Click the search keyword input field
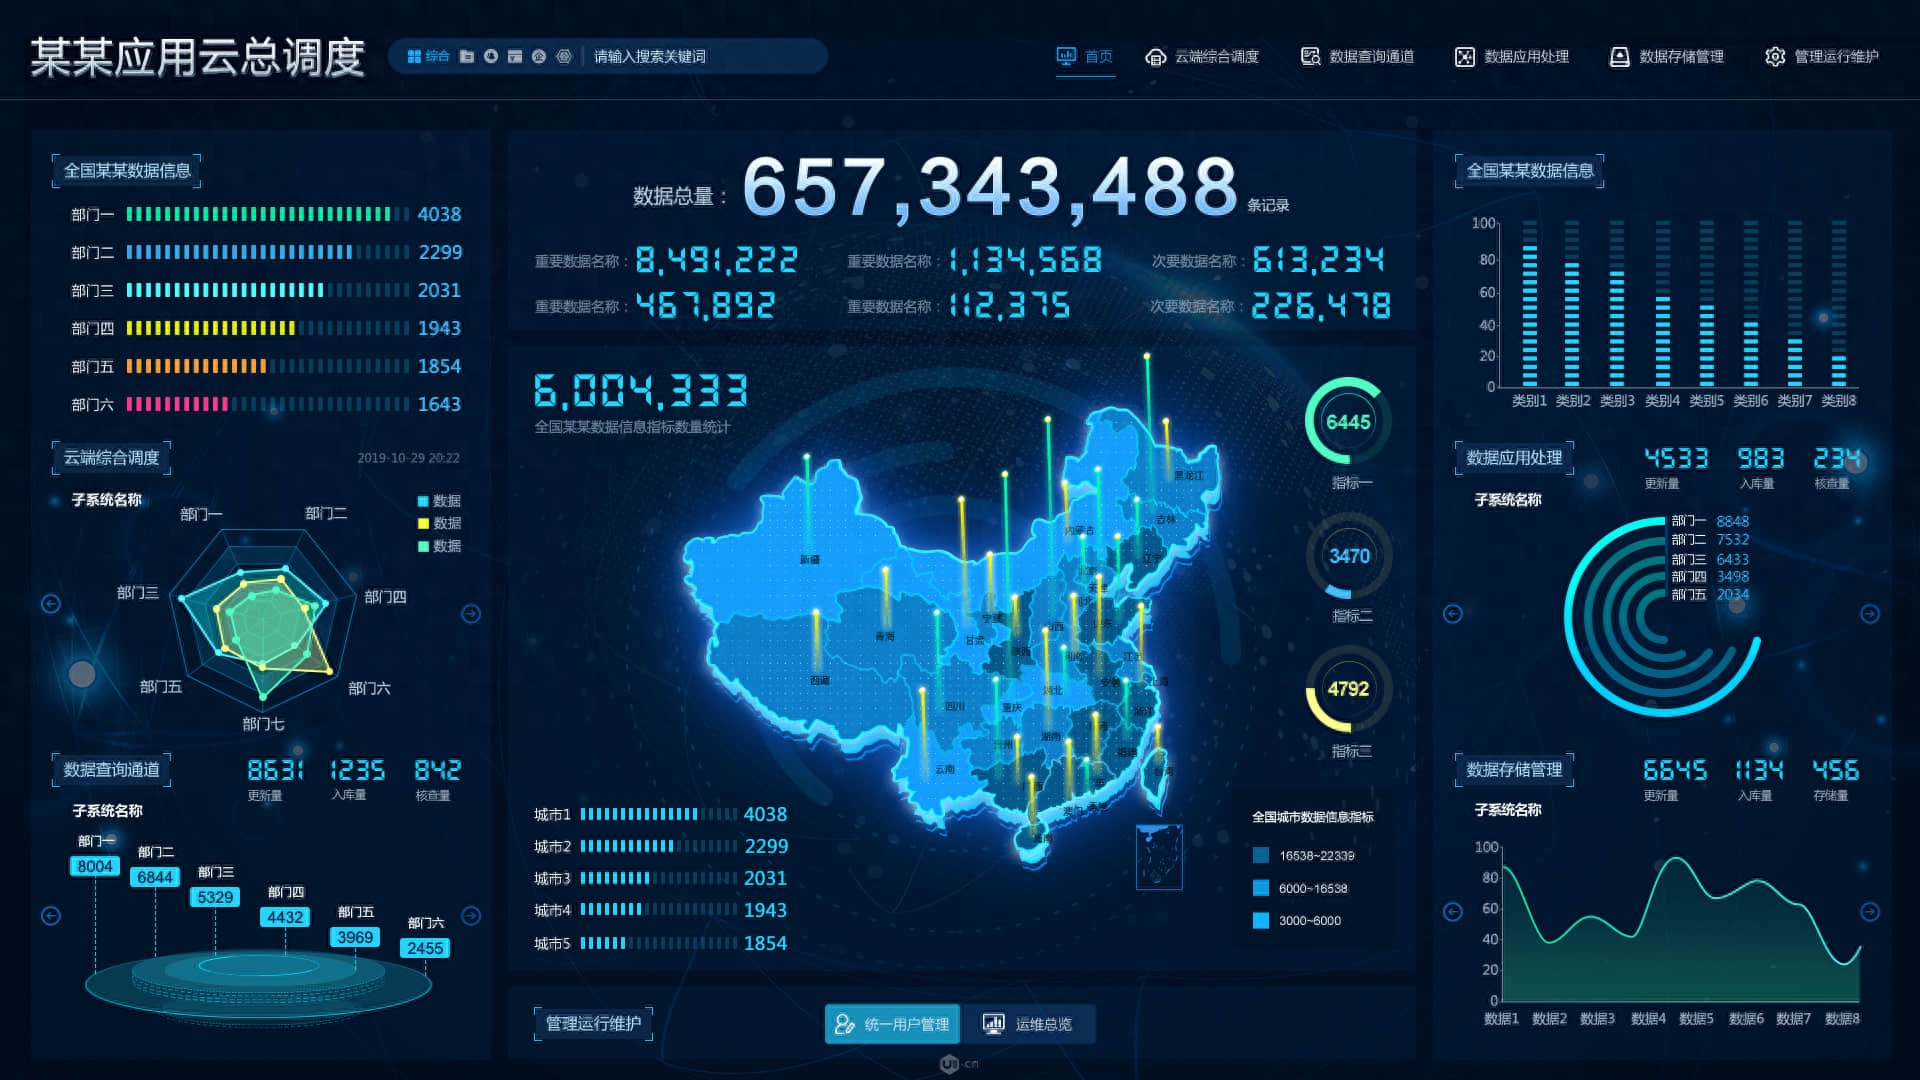 coord(700,57)
